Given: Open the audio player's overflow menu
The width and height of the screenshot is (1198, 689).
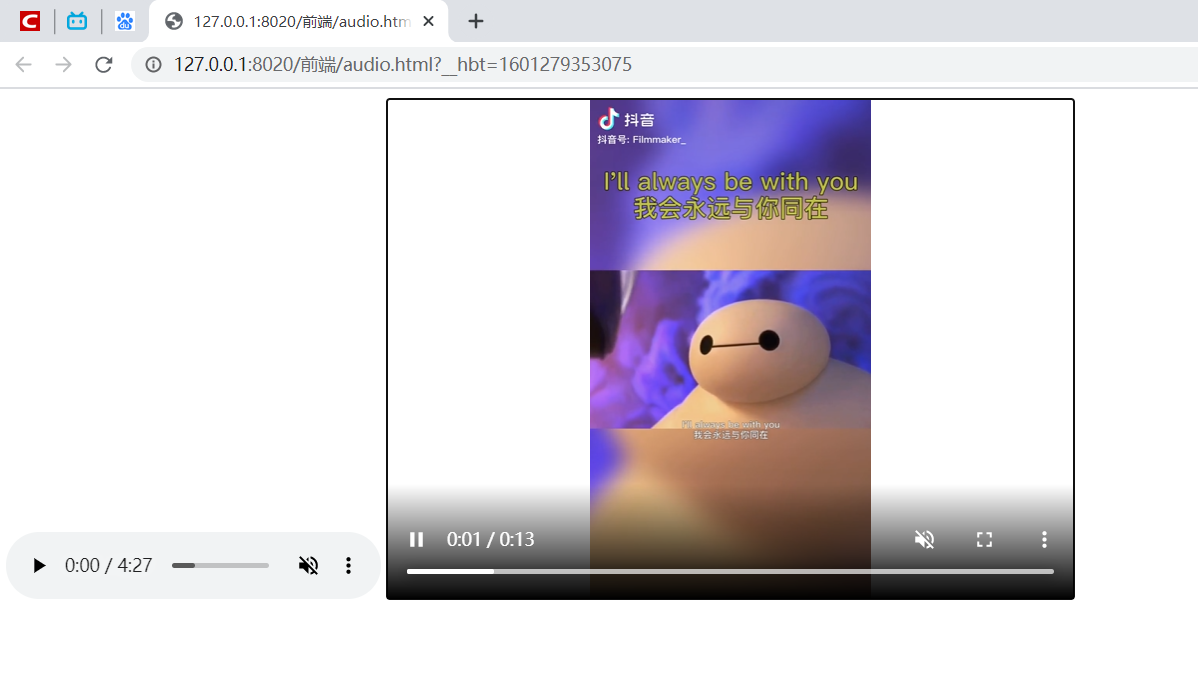Looking at the screenshot, I should tap(348, 565).
